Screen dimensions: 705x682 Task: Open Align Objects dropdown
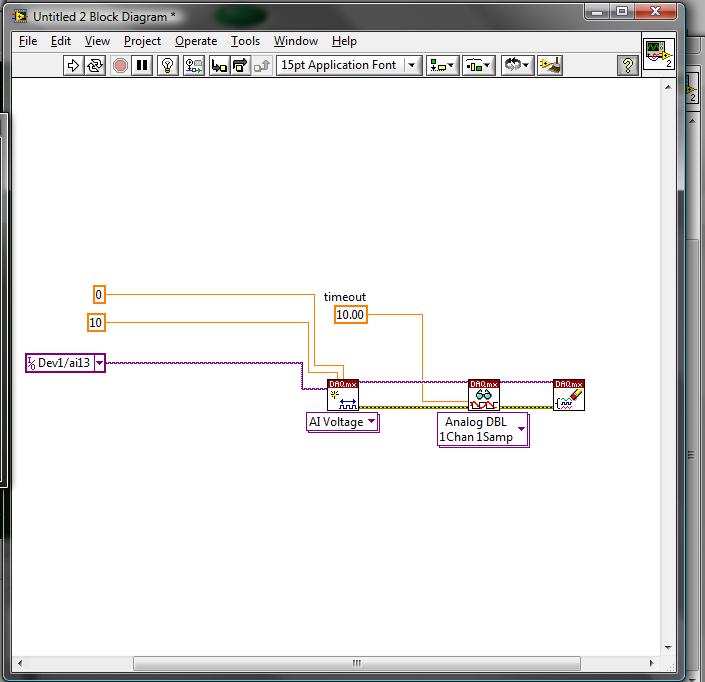tap(442, 66)
